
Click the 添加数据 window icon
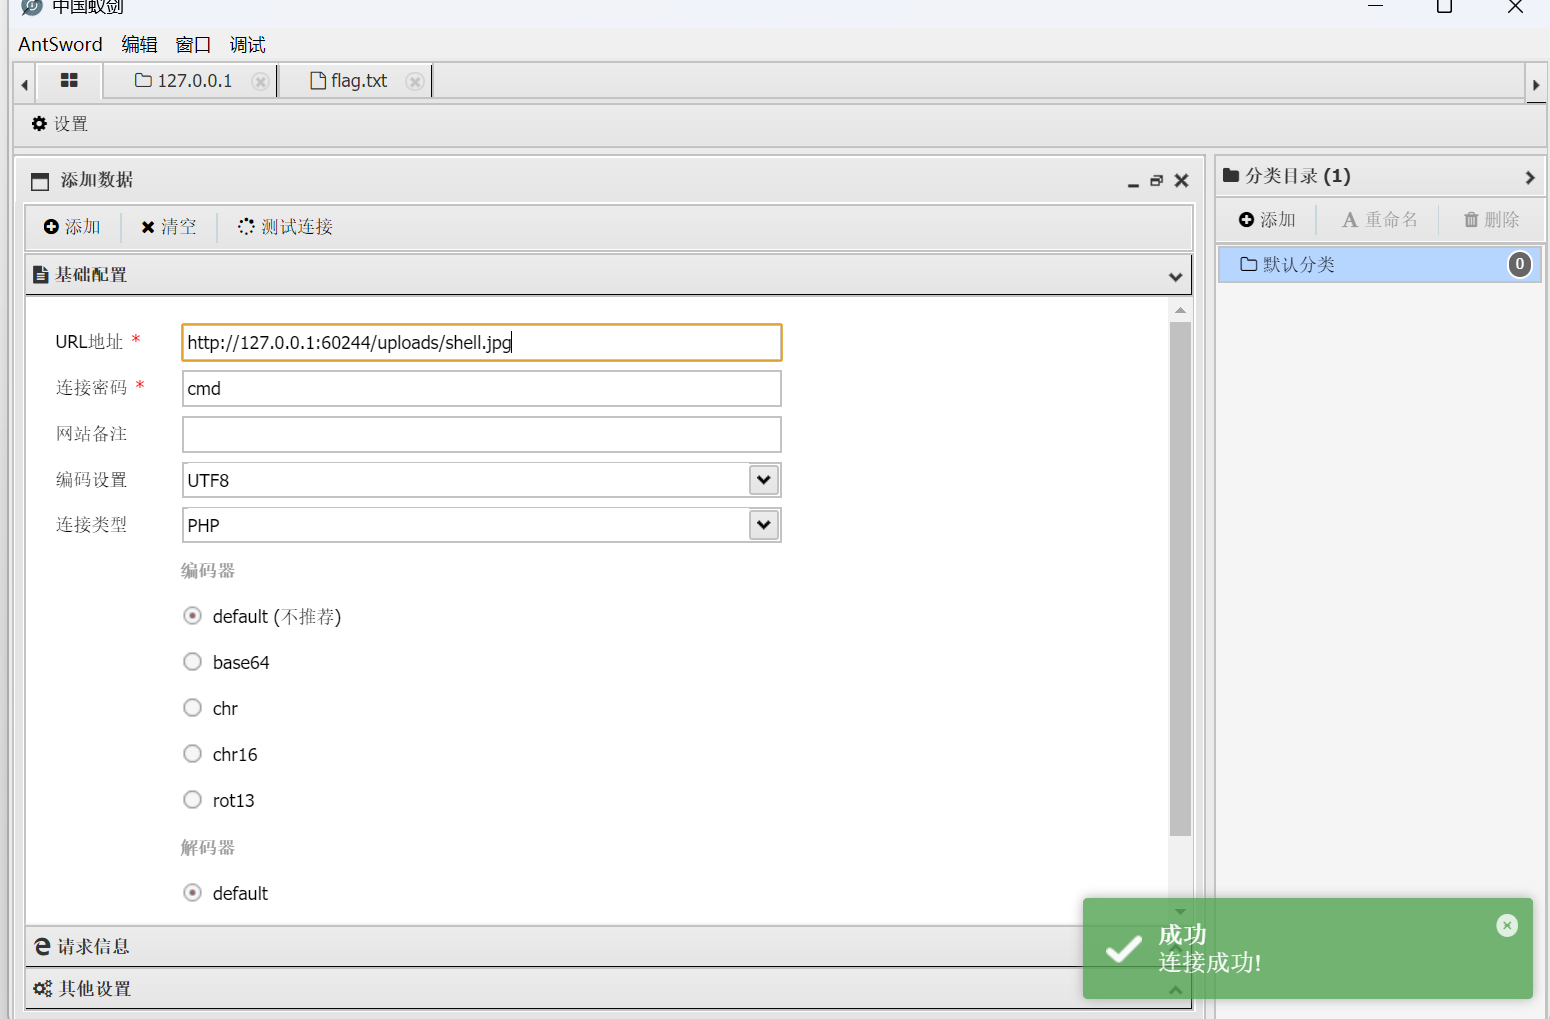coord(40,181)
